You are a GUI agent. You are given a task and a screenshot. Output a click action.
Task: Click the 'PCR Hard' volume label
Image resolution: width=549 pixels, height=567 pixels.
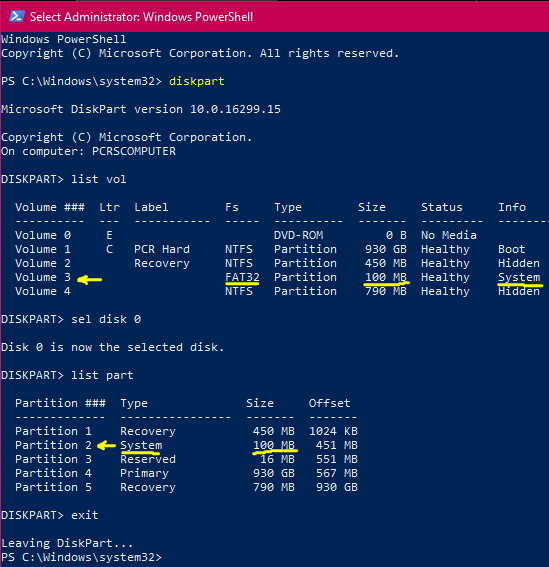pos(162,249)
